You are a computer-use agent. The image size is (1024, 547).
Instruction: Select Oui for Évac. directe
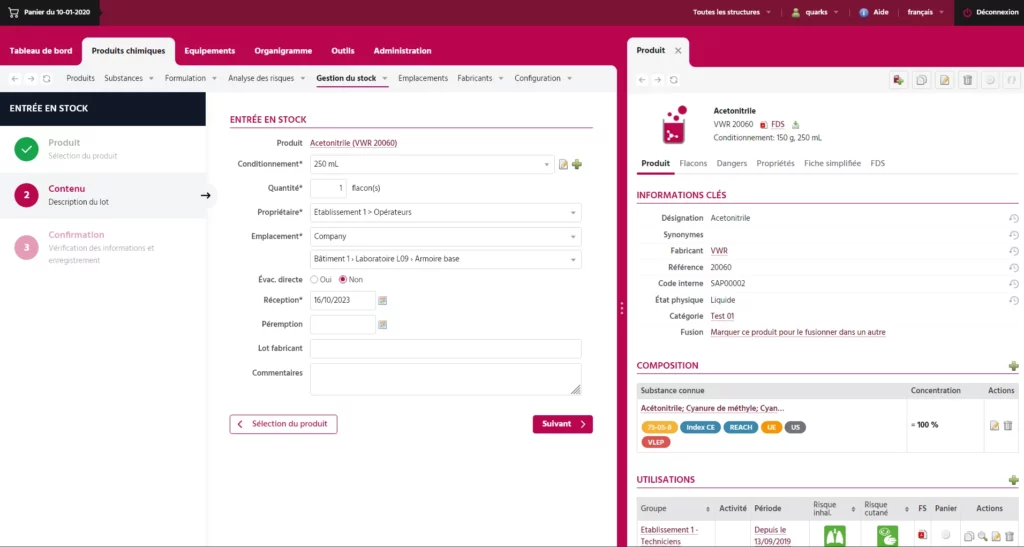click(x=314, y=279)
